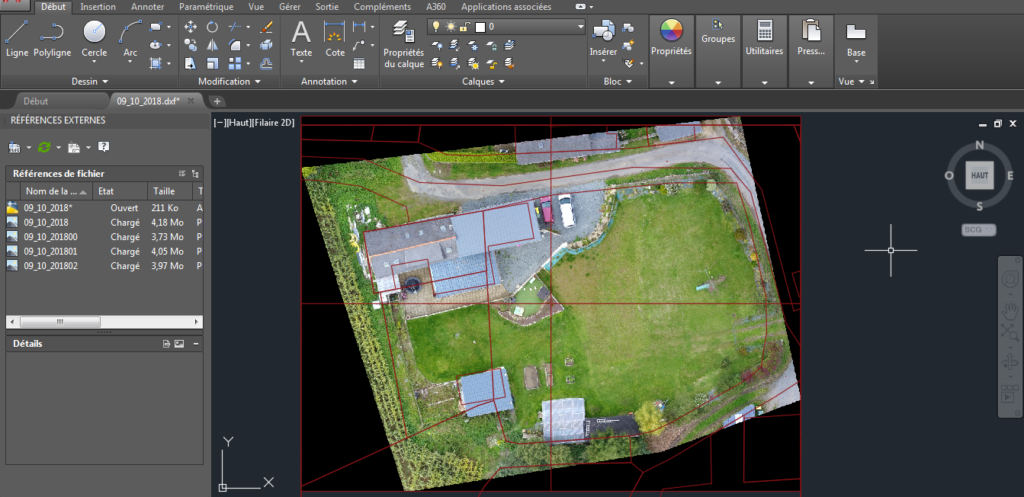Click the Scale tool icon

[x=212, y=63]
